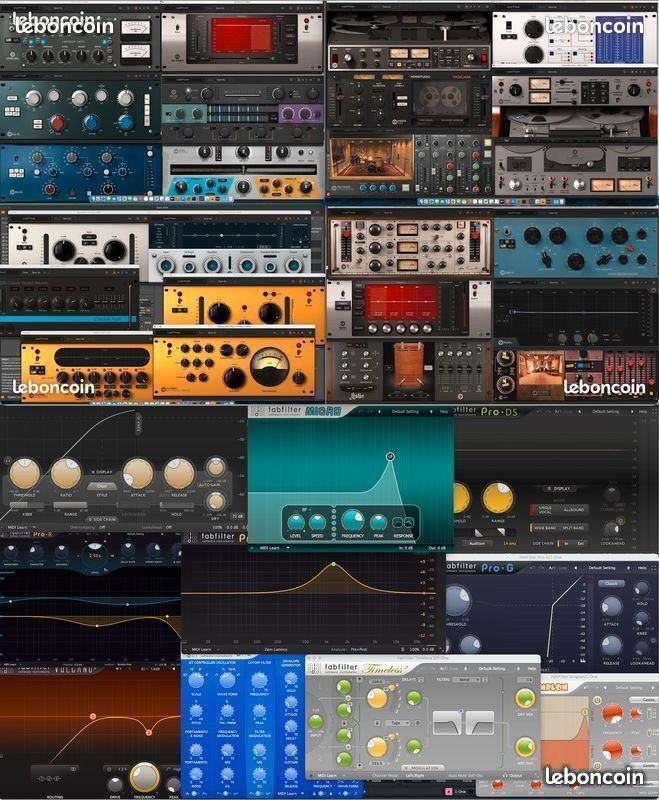Set side chain to In in Pro-DS

click(567, 544)
